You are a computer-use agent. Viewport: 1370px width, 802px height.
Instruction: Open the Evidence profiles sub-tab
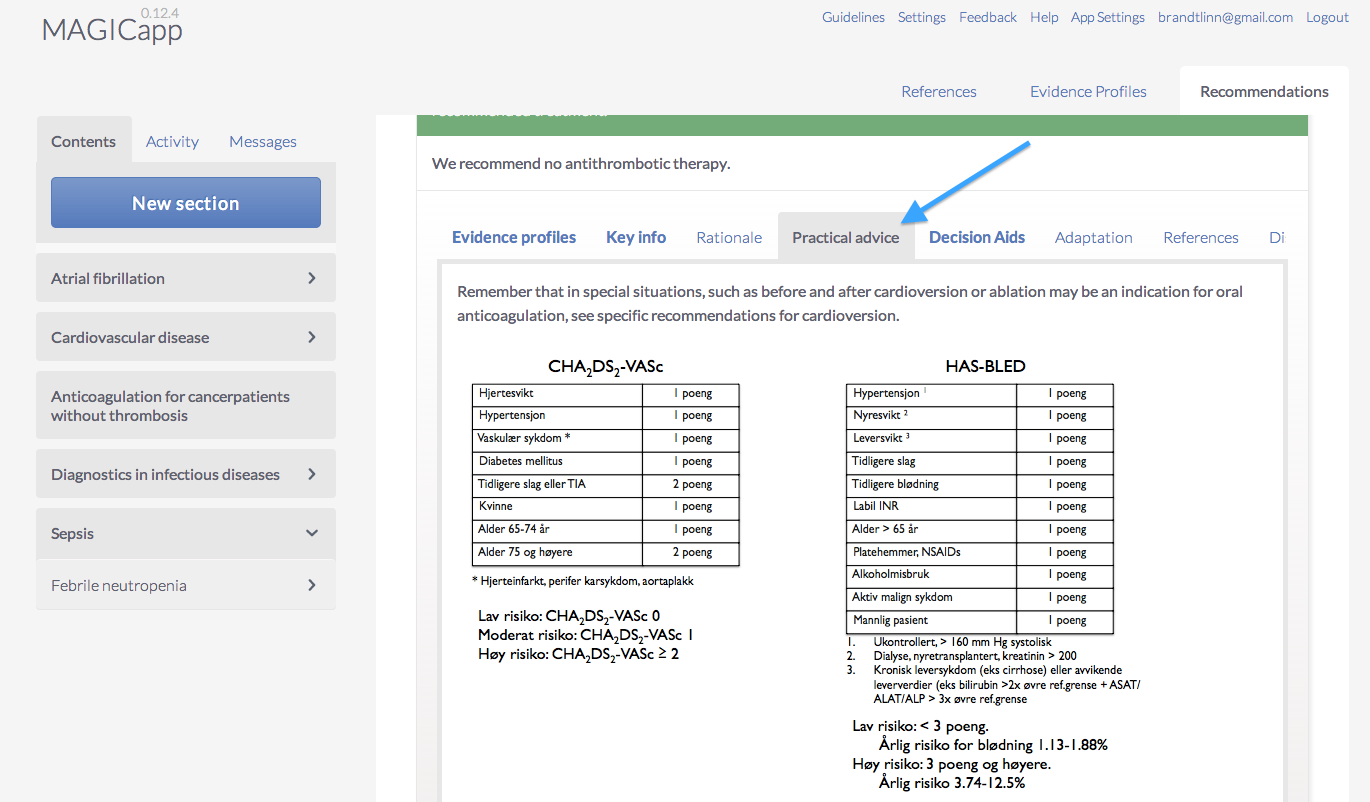coord(514,237)
